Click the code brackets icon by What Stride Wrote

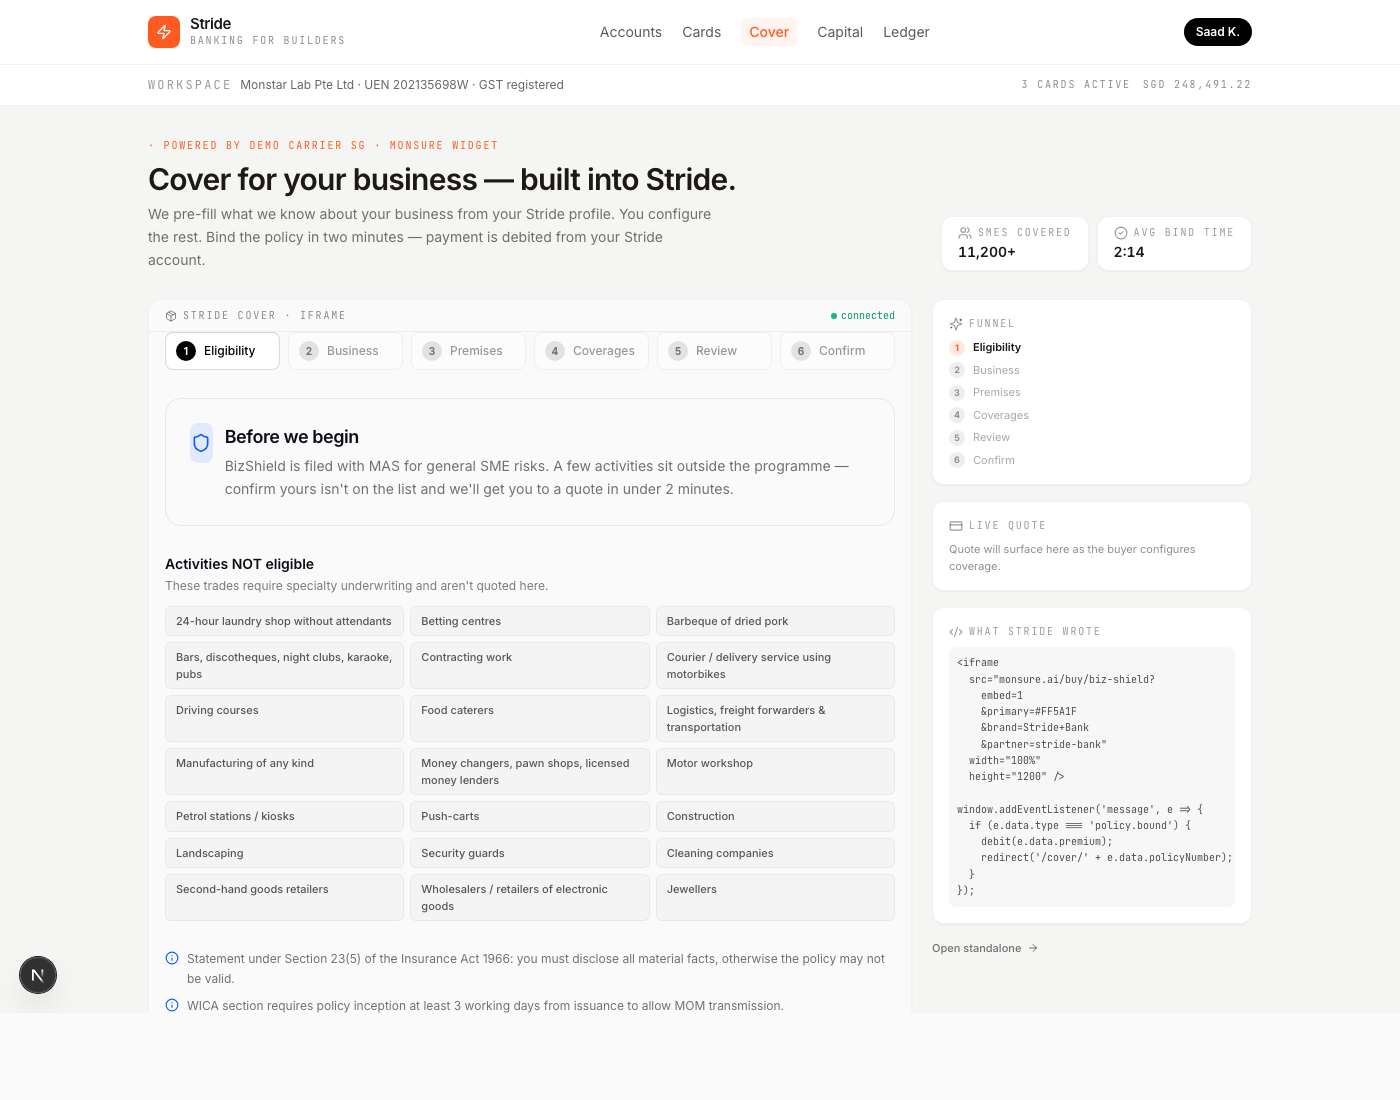tap(956, 632)
